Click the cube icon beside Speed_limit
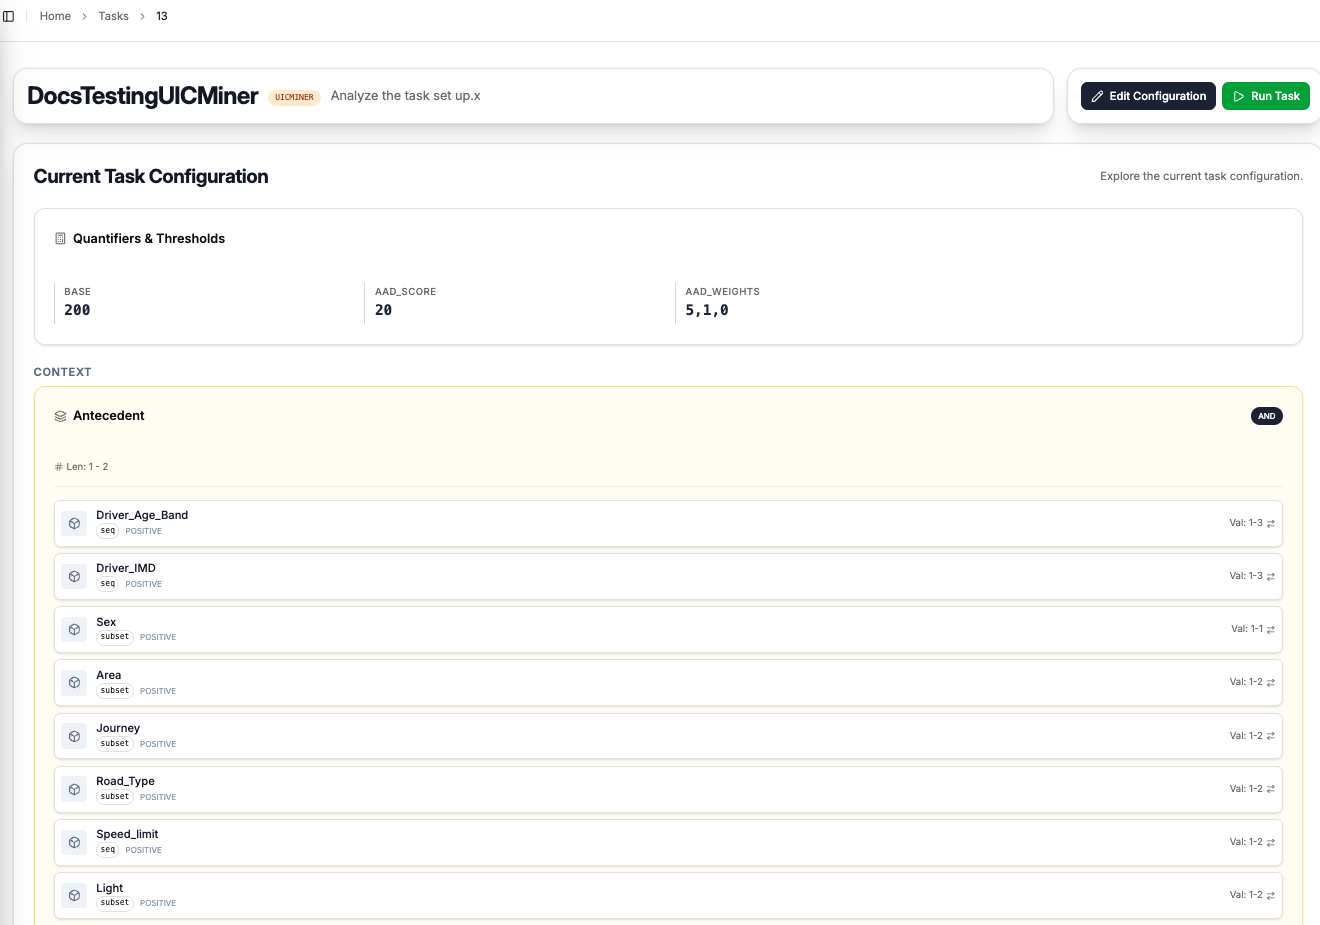The height and width of the screenshot is (925, 1320). (74, 842)
